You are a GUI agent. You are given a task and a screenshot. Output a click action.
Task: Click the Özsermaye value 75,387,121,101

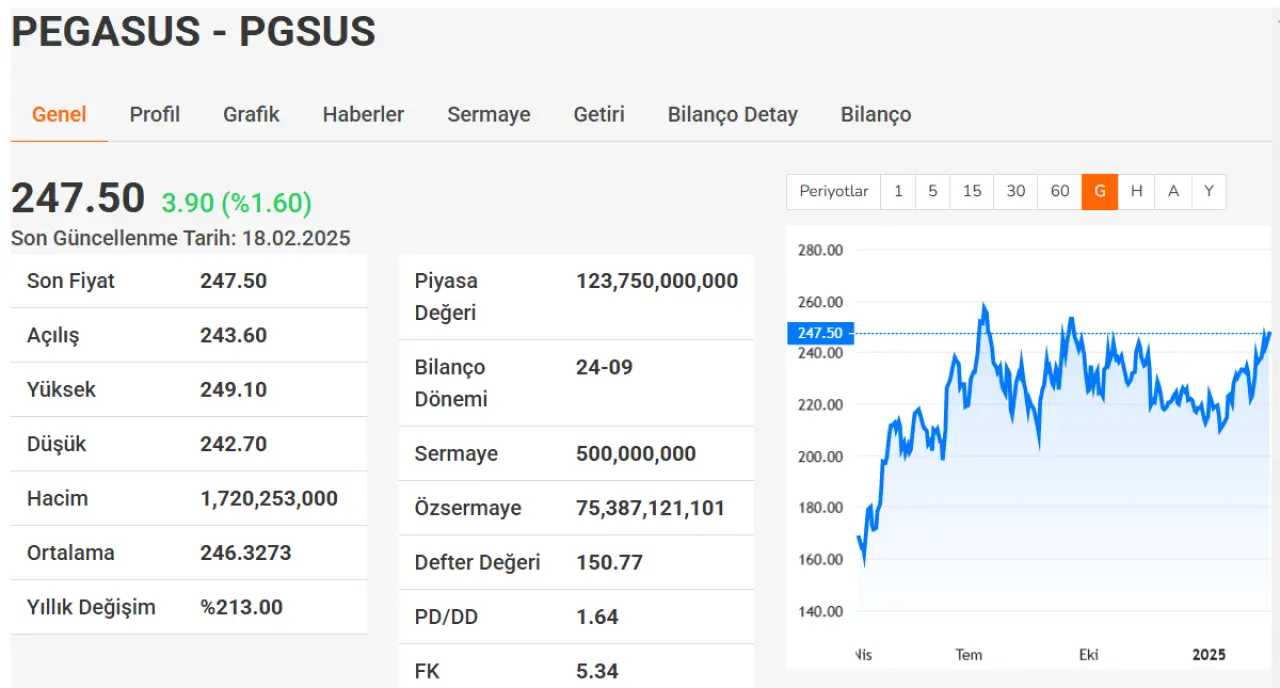click(x=650, y=508)
